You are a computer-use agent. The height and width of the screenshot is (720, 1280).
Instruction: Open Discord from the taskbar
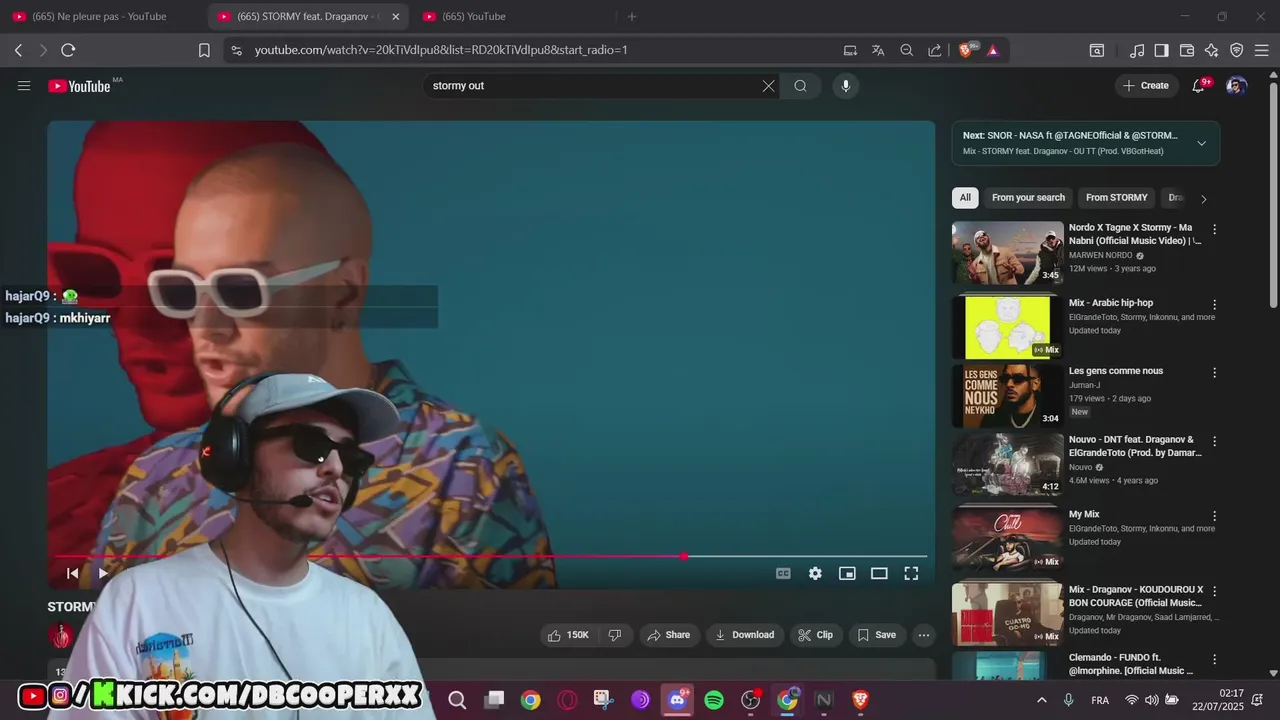(x=677, y=700)
